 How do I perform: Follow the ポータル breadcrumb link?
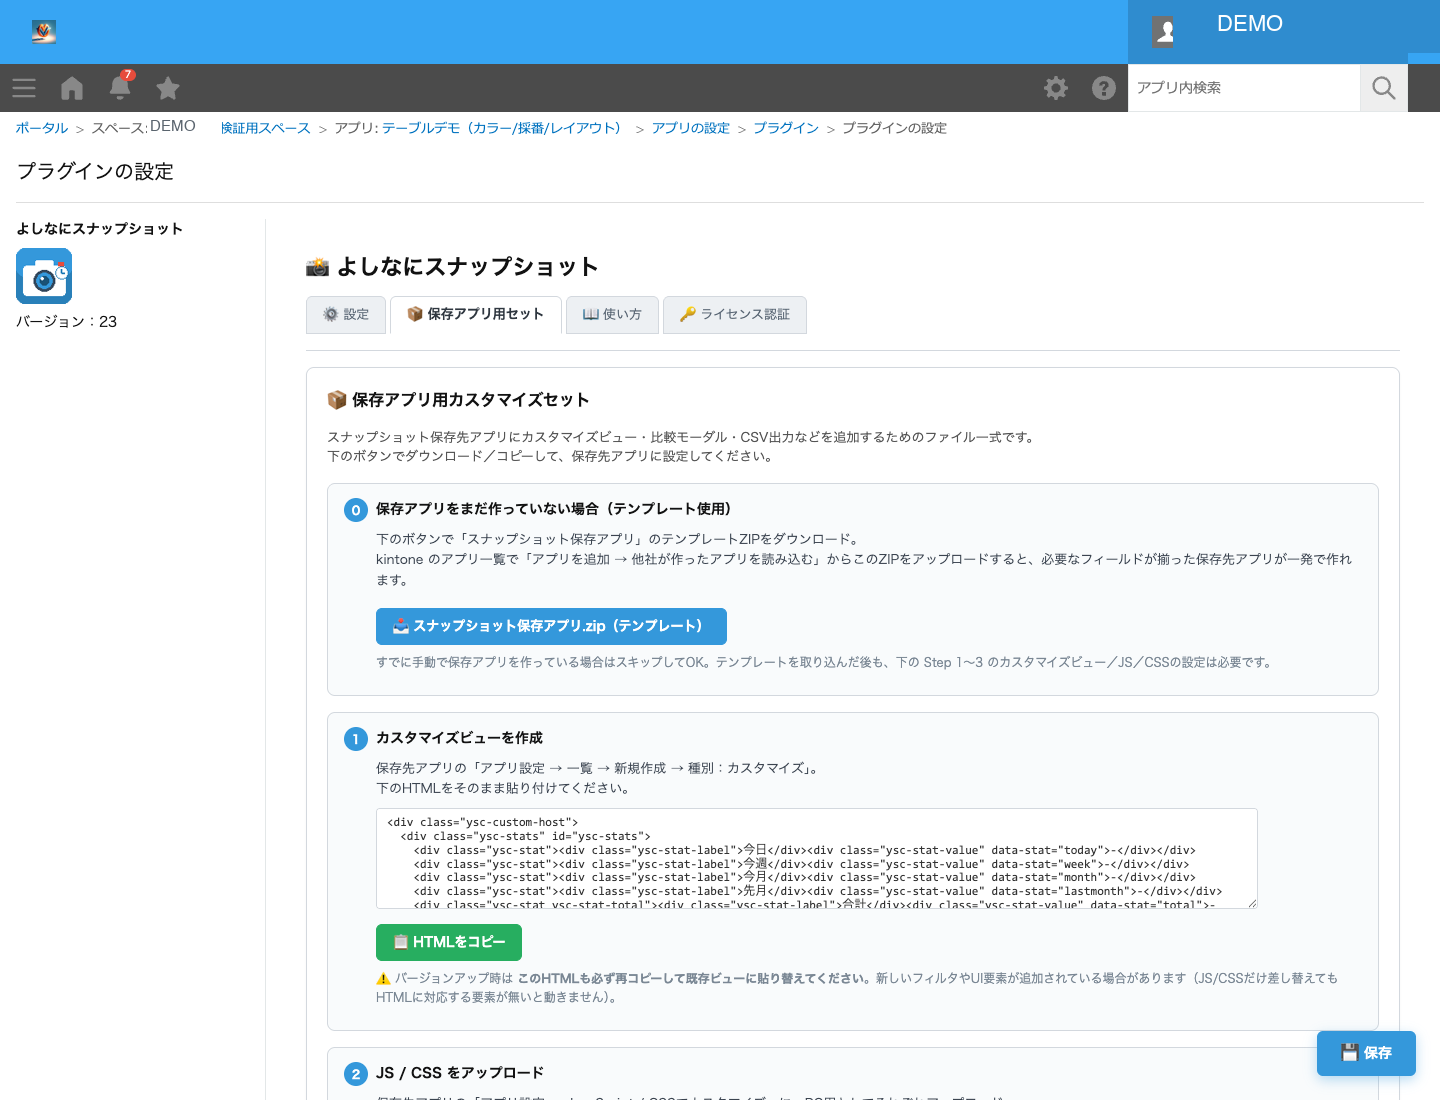(42, 128)
